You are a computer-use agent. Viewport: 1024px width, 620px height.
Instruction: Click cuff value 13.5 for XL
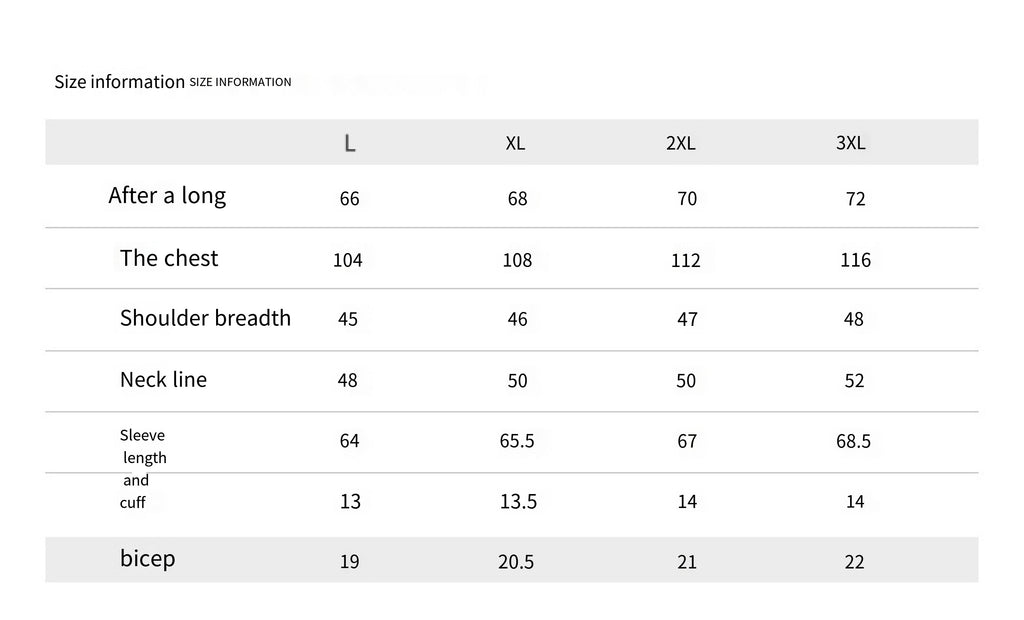pos(518,502)
